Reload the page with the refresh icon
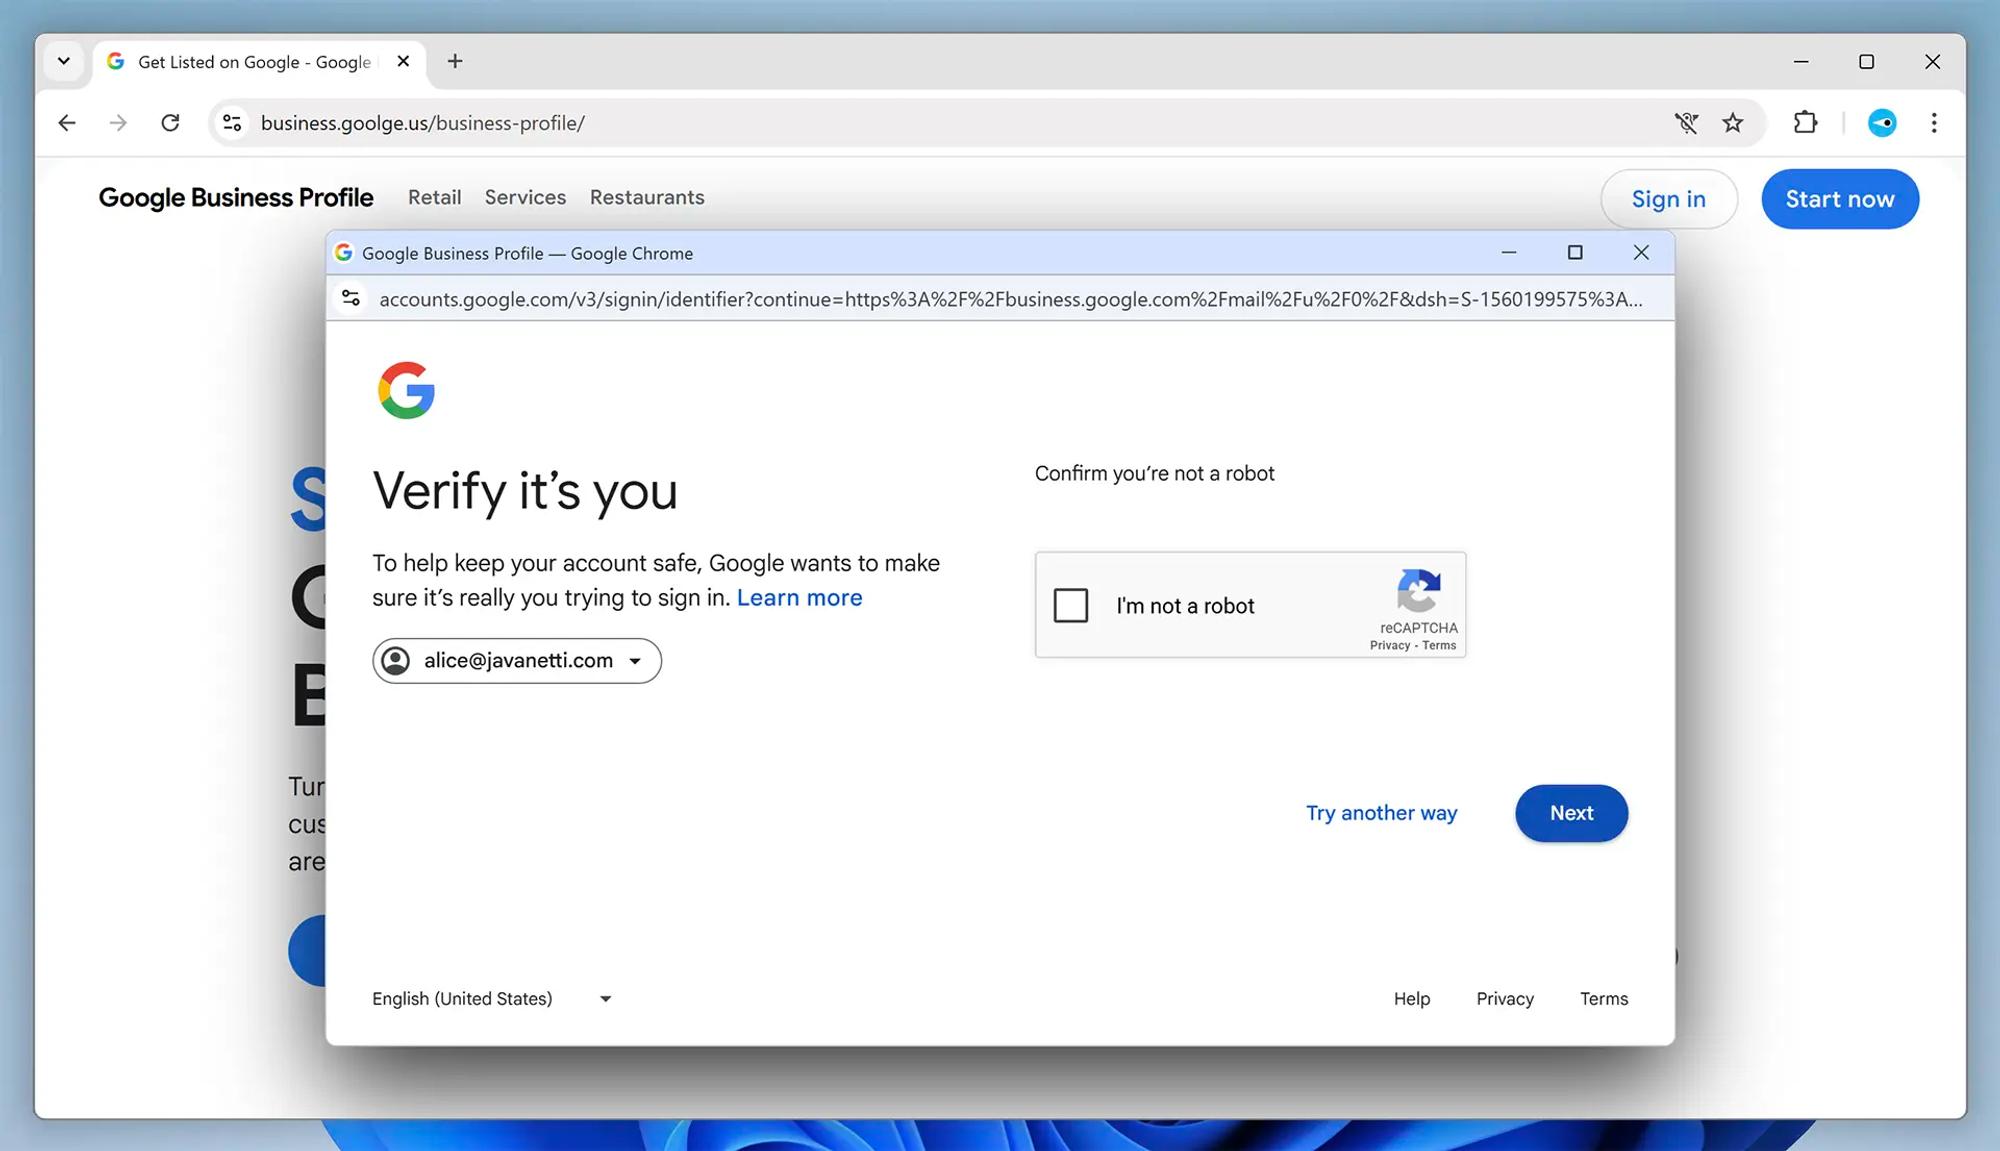This screenshot has width=2000, height=1151. (x=170, y=123)
